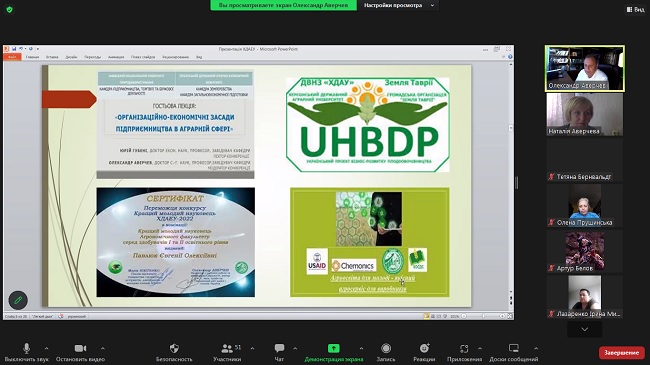Viewport: 650px width, 365px height.
Task: Open Доски сообщений whiteboards
Action: 514,352
